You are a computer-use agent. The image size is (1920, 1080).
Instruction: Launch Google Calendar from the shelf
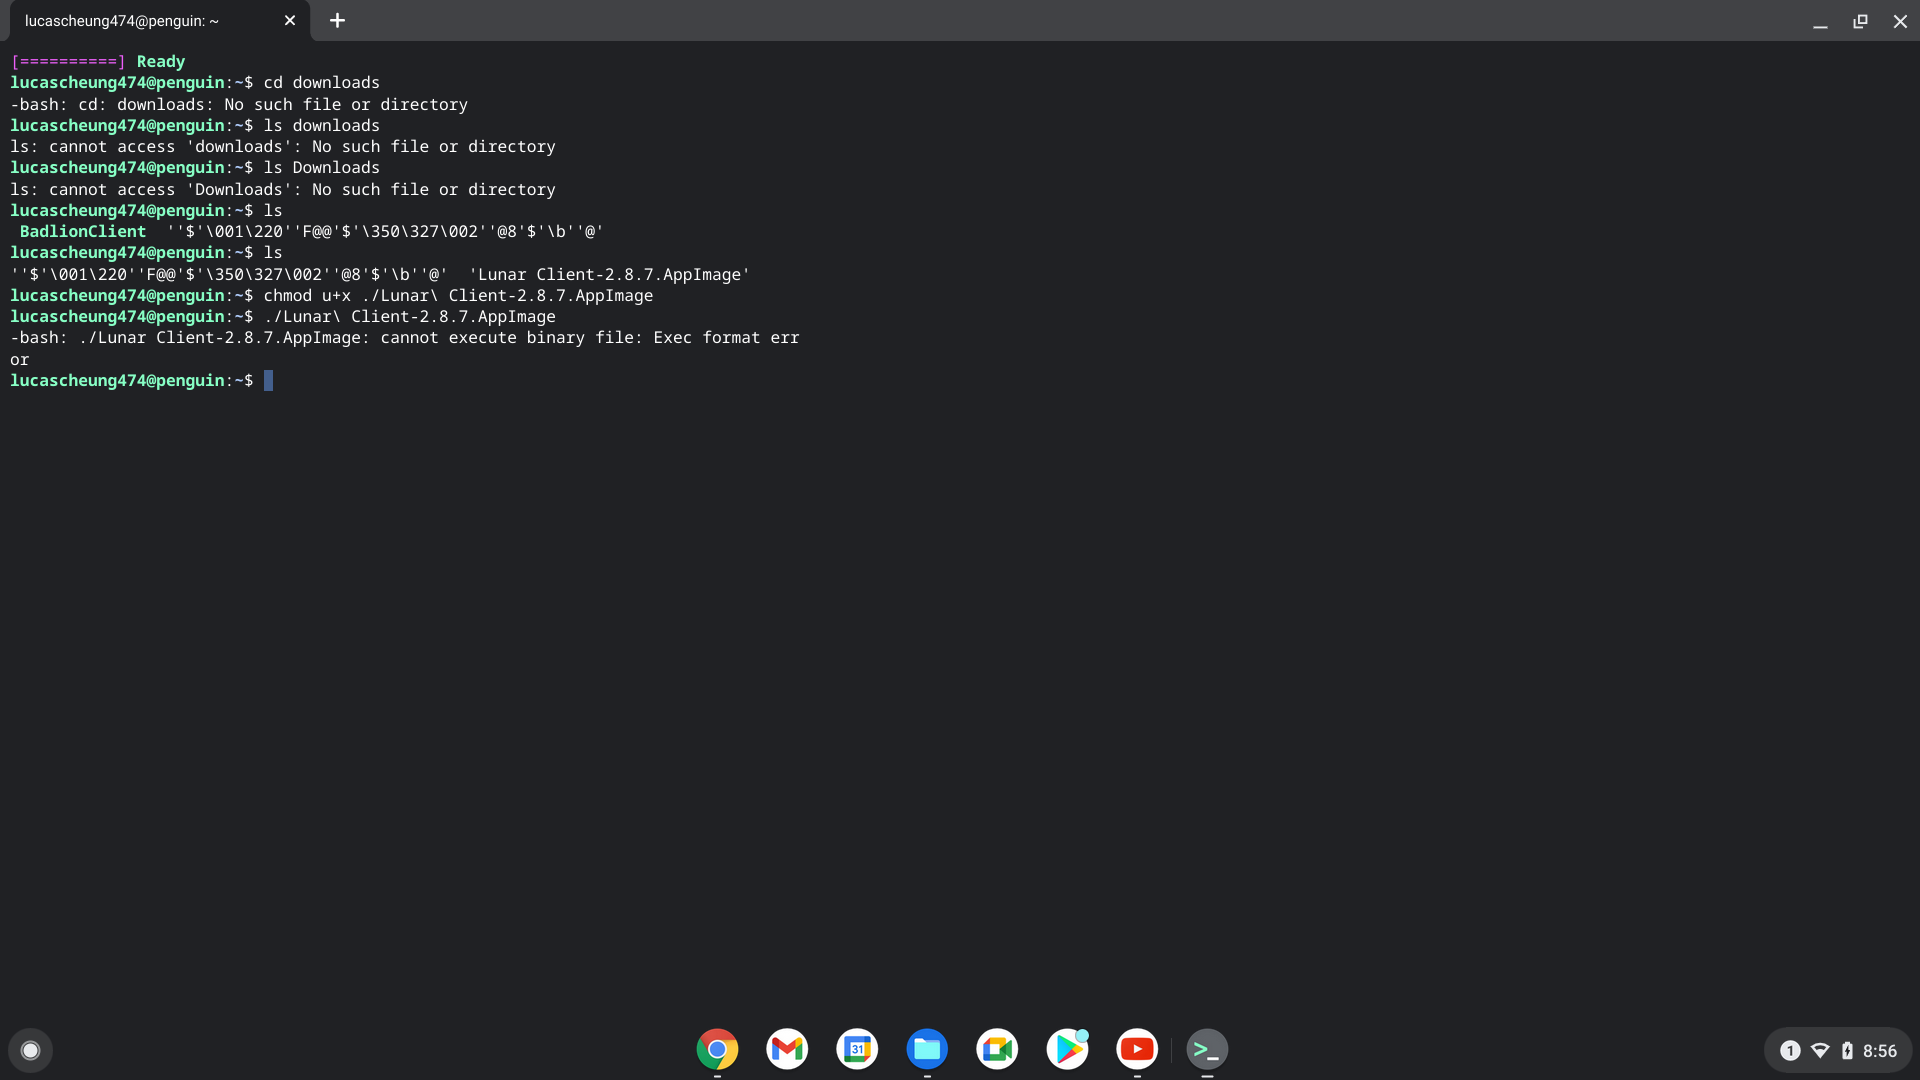(857, 1049)
